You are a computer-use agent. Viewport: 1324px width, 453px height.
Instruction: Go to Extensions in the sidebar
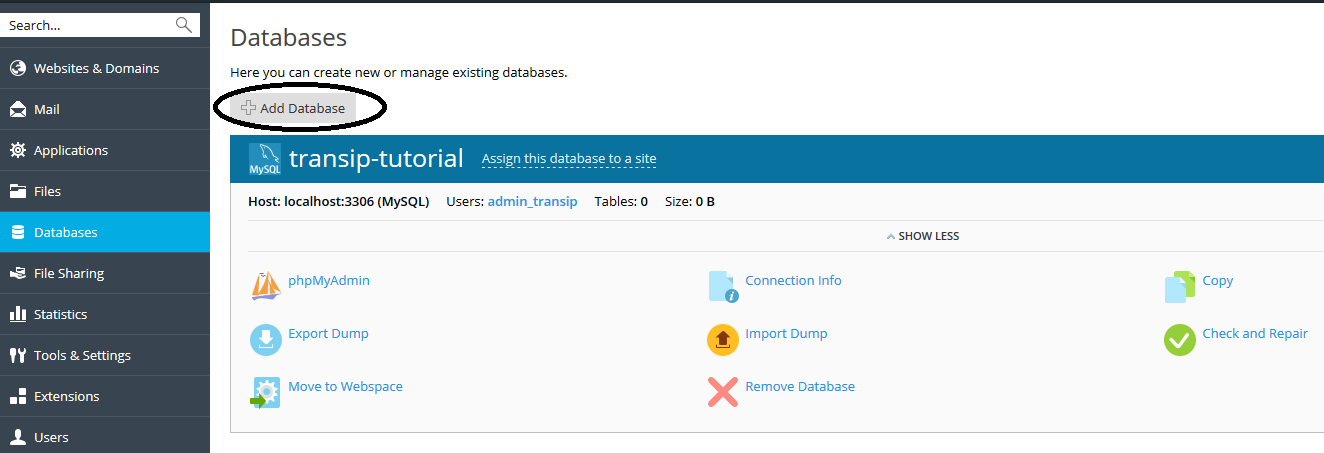pyautogui.click(x=105, y=396)
